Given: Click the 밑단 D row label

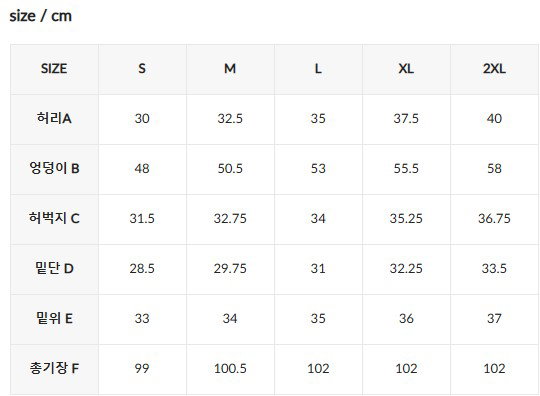Looking at the screenshot, I should (54, 269).
